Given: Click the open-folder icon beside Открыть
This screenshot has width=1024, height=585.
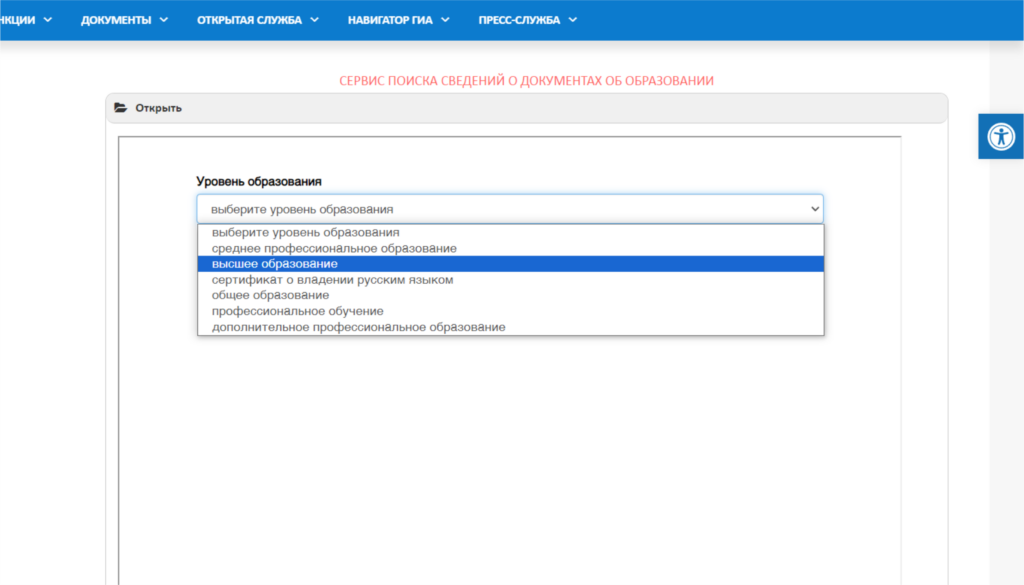Looking at the screenshot, I should [x=121, y=108].
